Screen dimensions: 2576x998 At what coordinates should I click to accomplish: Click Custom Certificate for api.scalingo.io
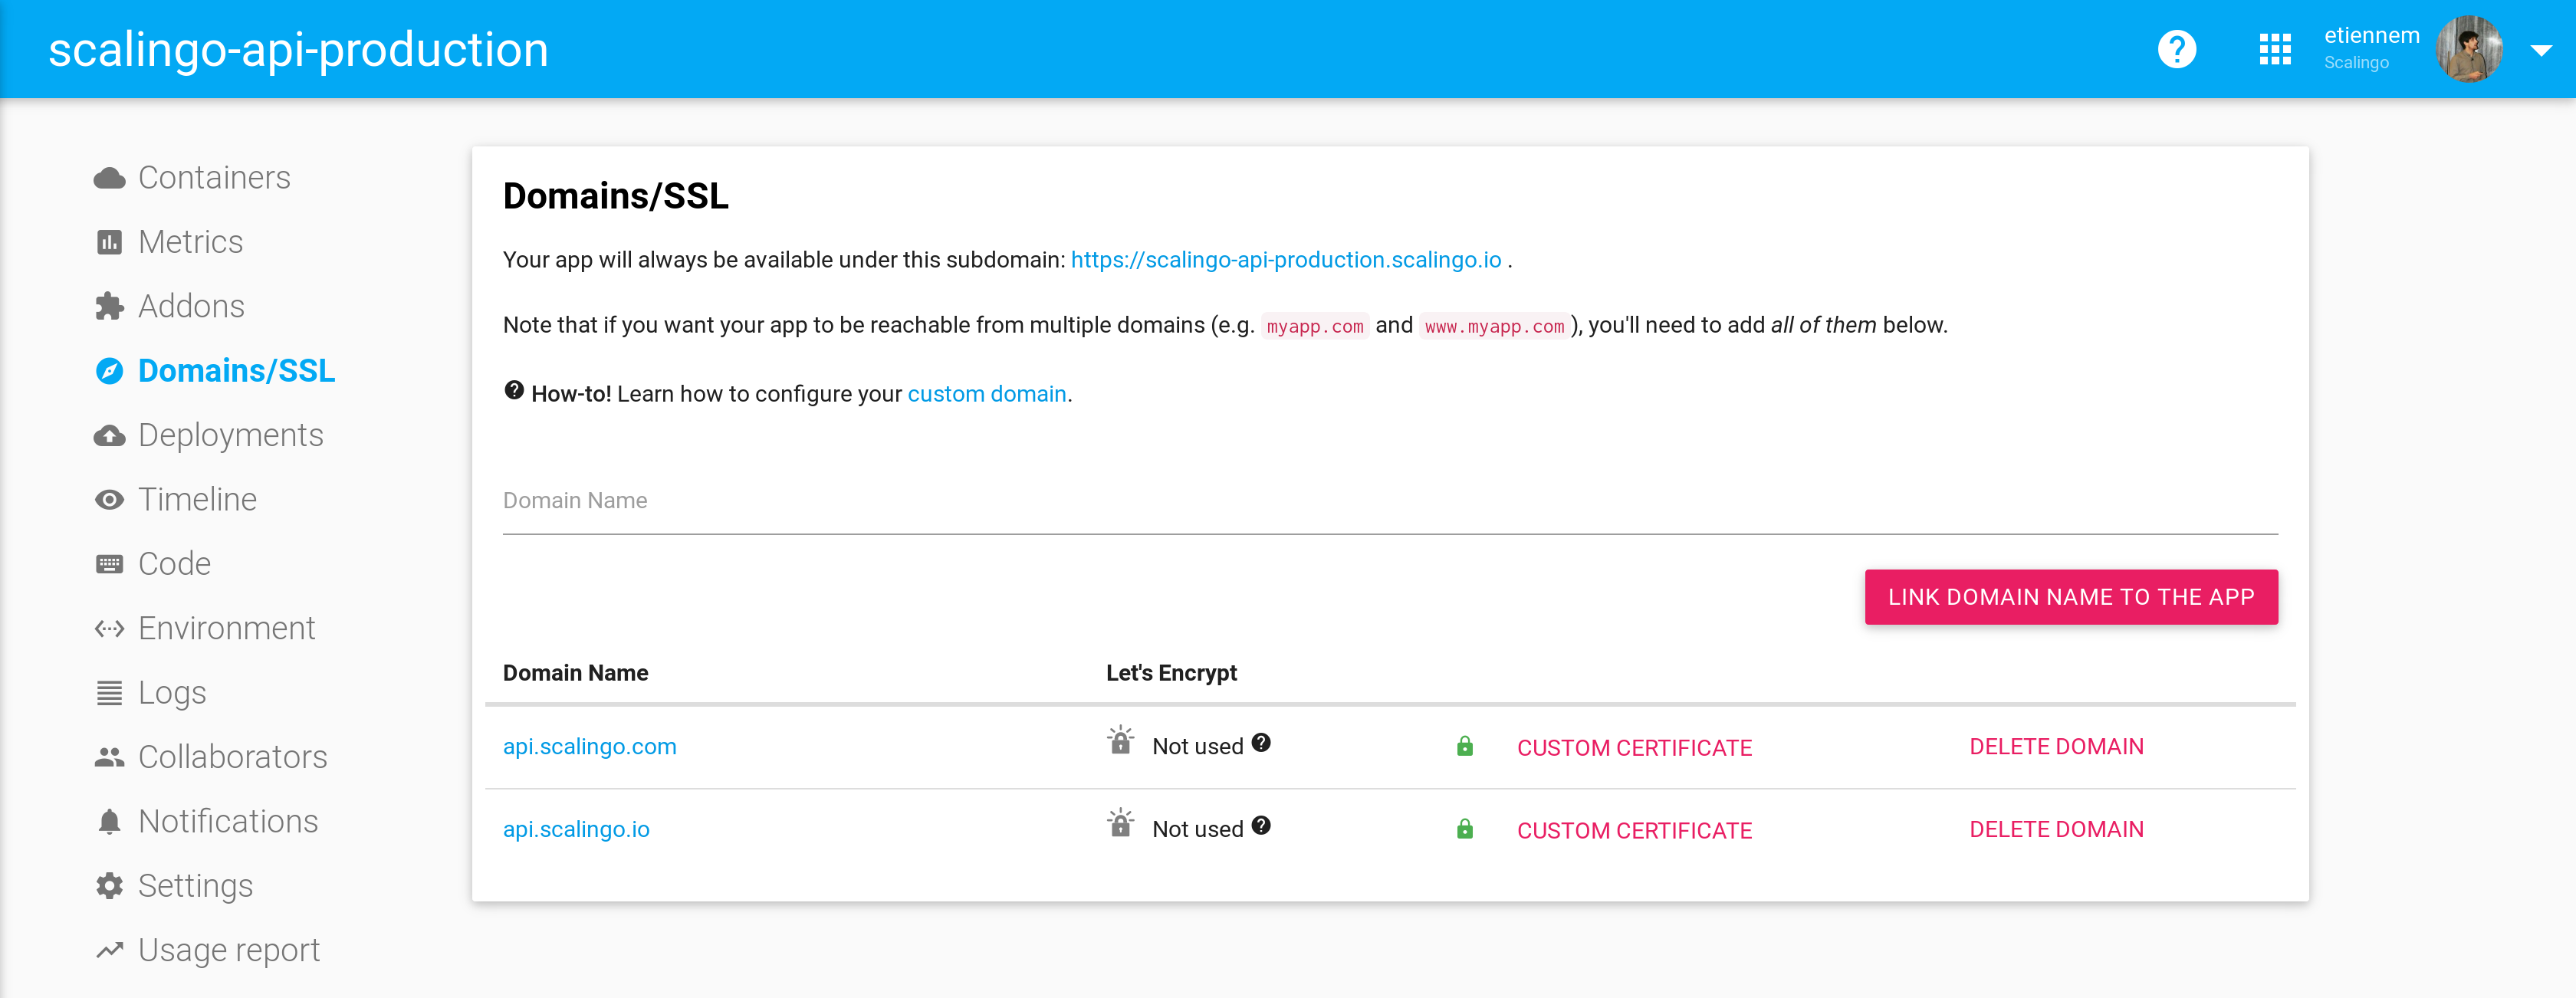1634,831
